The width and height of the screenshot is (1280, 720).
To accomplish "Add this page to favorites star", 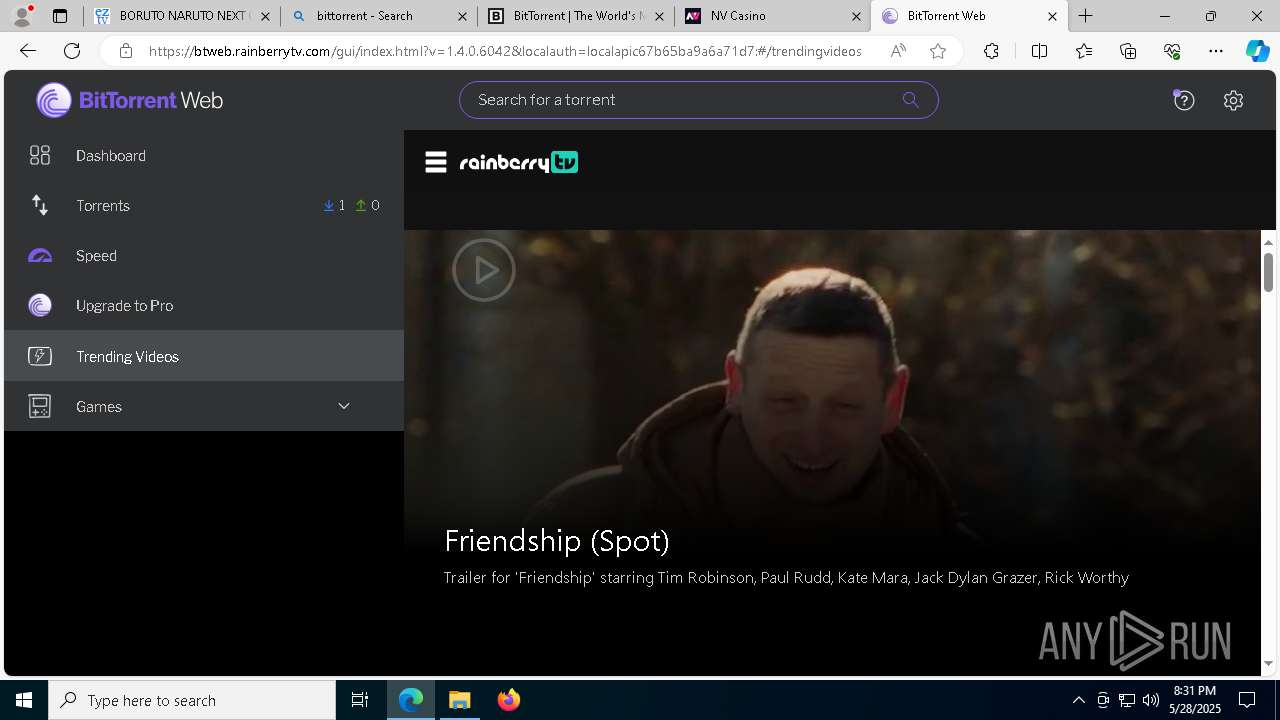I will coord(938,51).
